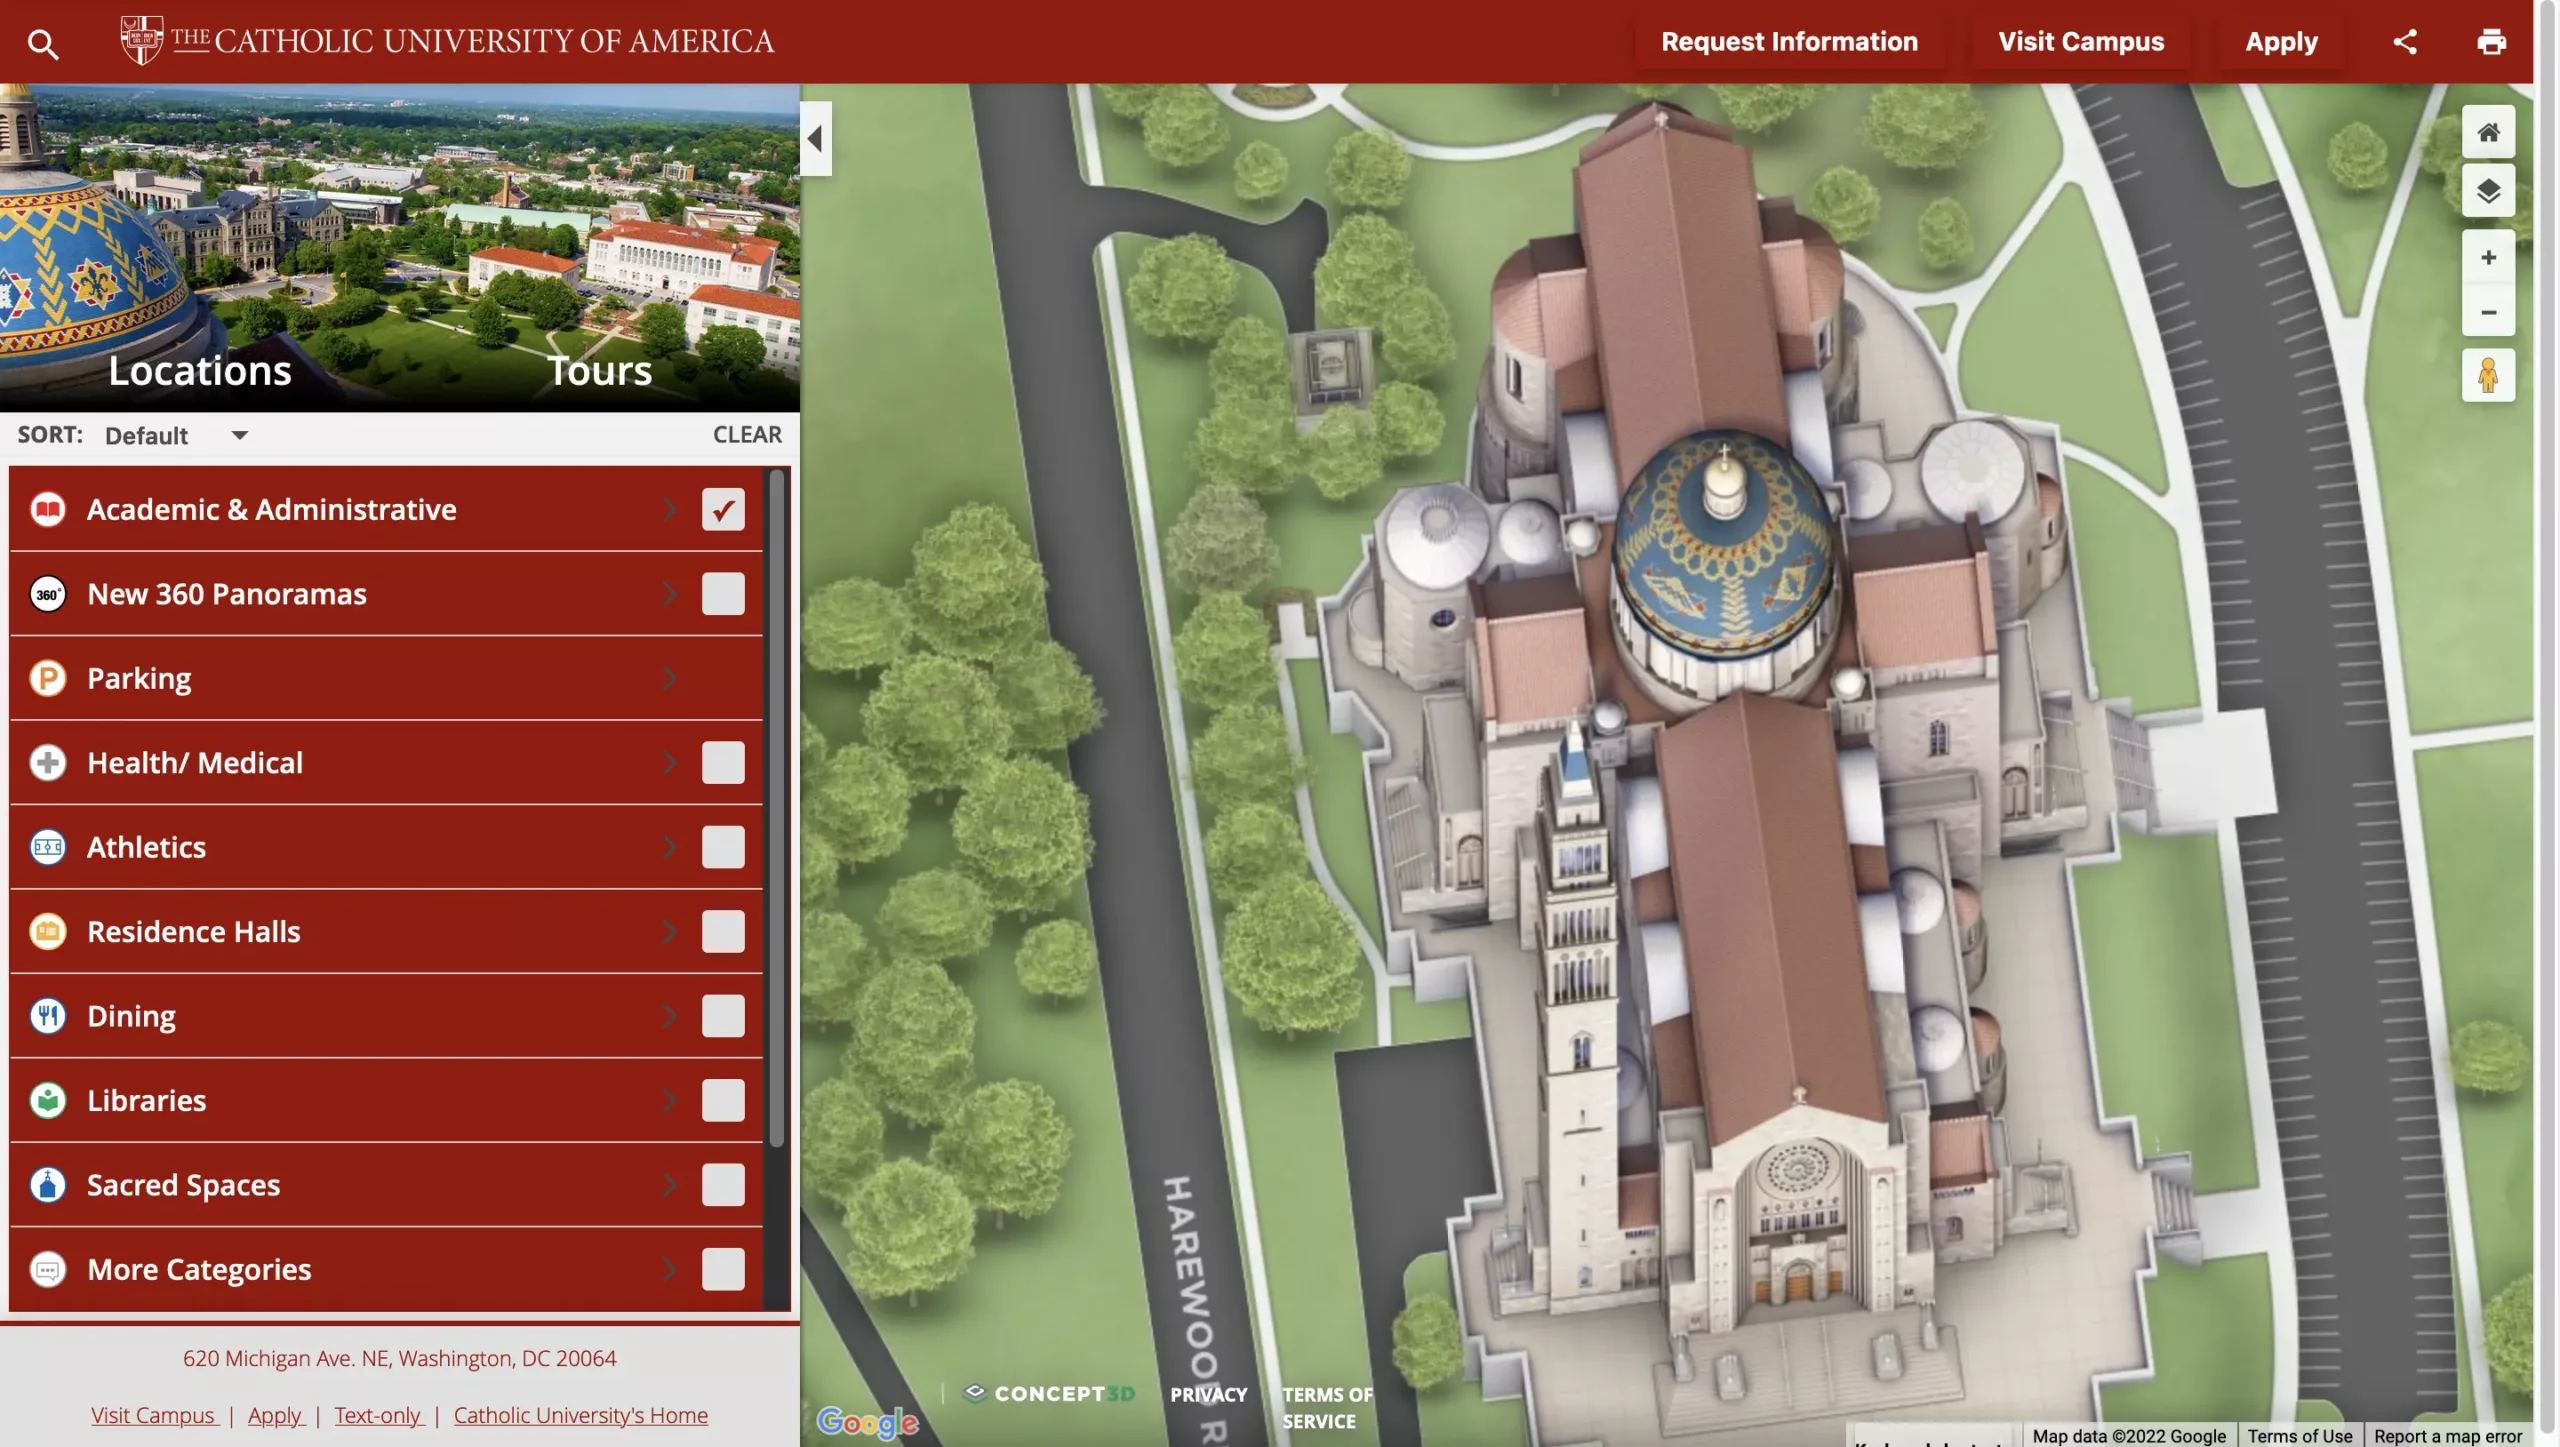The image size is (2560, 1447).
Task: Open the map layers icon
Action: (x=2488, y=190)
